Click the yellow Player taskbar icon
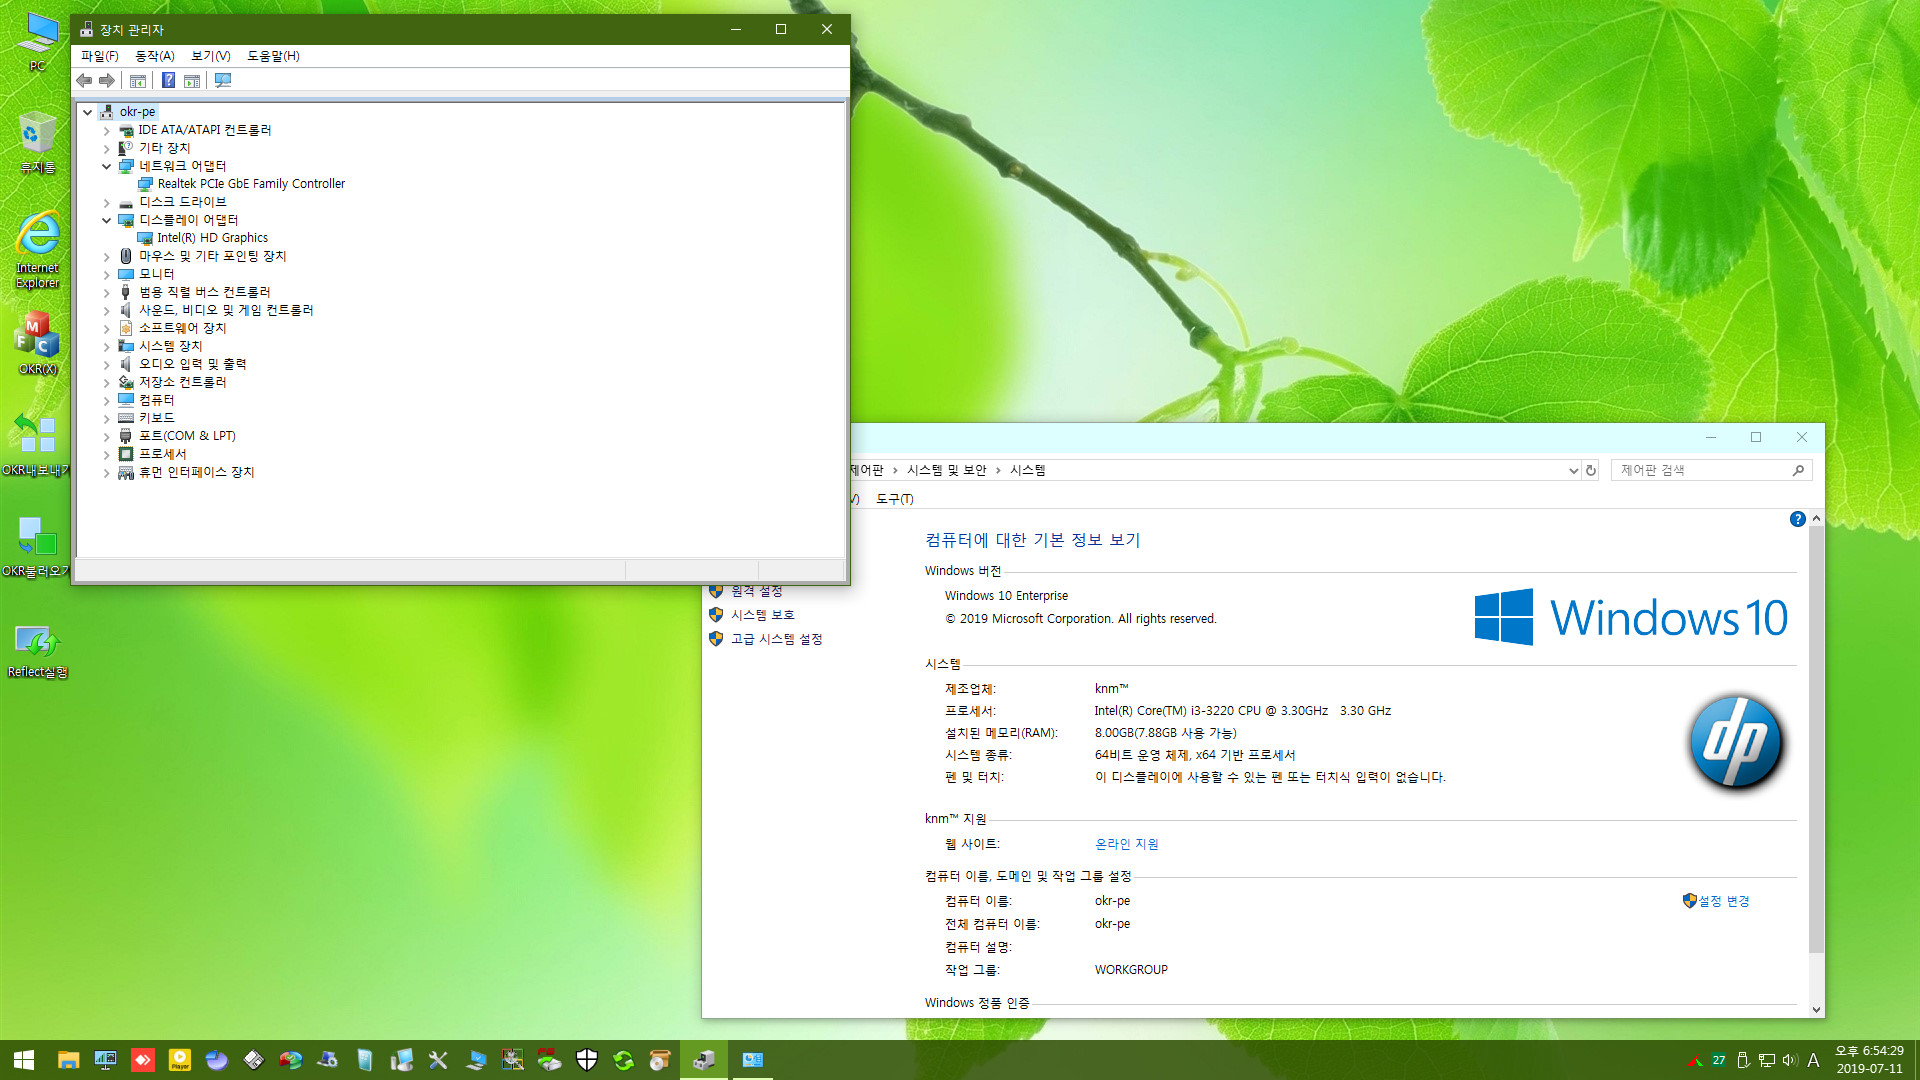The width and height of the screenshot is (1920, 1080). coord(180,1060)
